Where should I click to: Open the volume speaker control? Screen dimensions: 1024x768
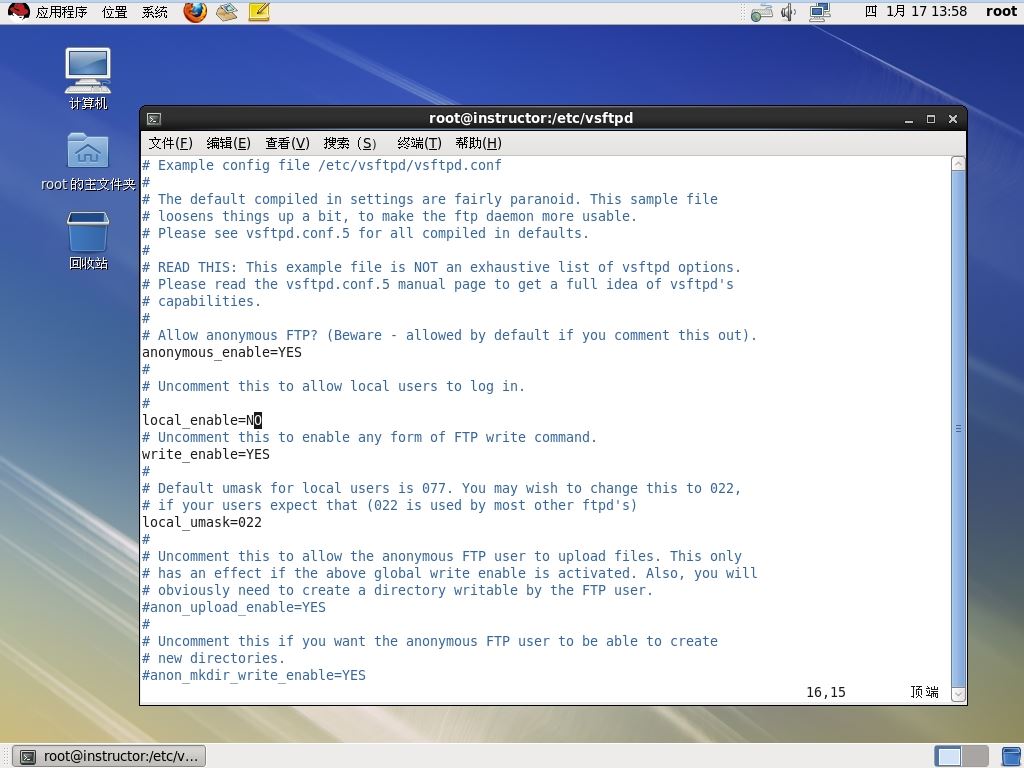pos(789,12)
